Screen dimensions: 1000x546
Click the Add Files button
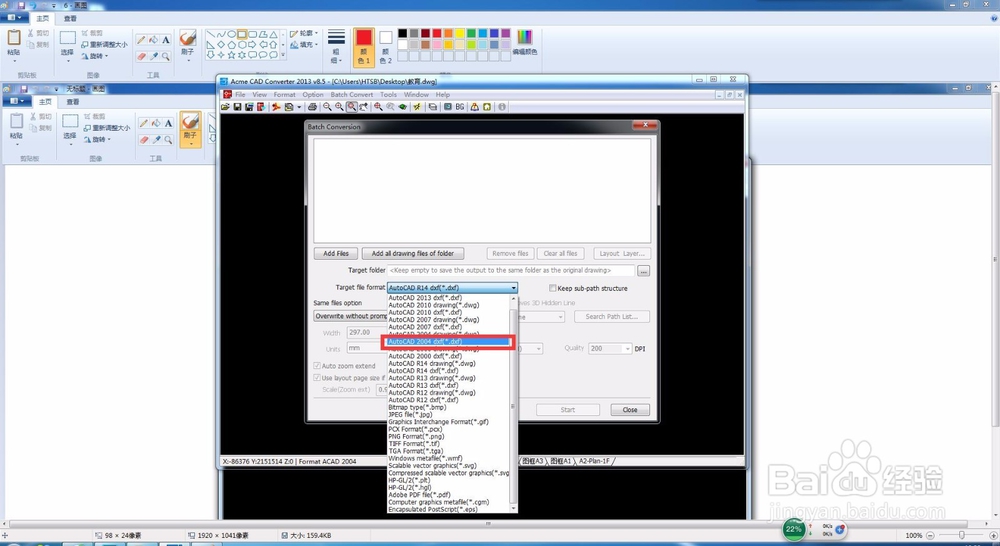pyautogui.click(x=335, y=253)
